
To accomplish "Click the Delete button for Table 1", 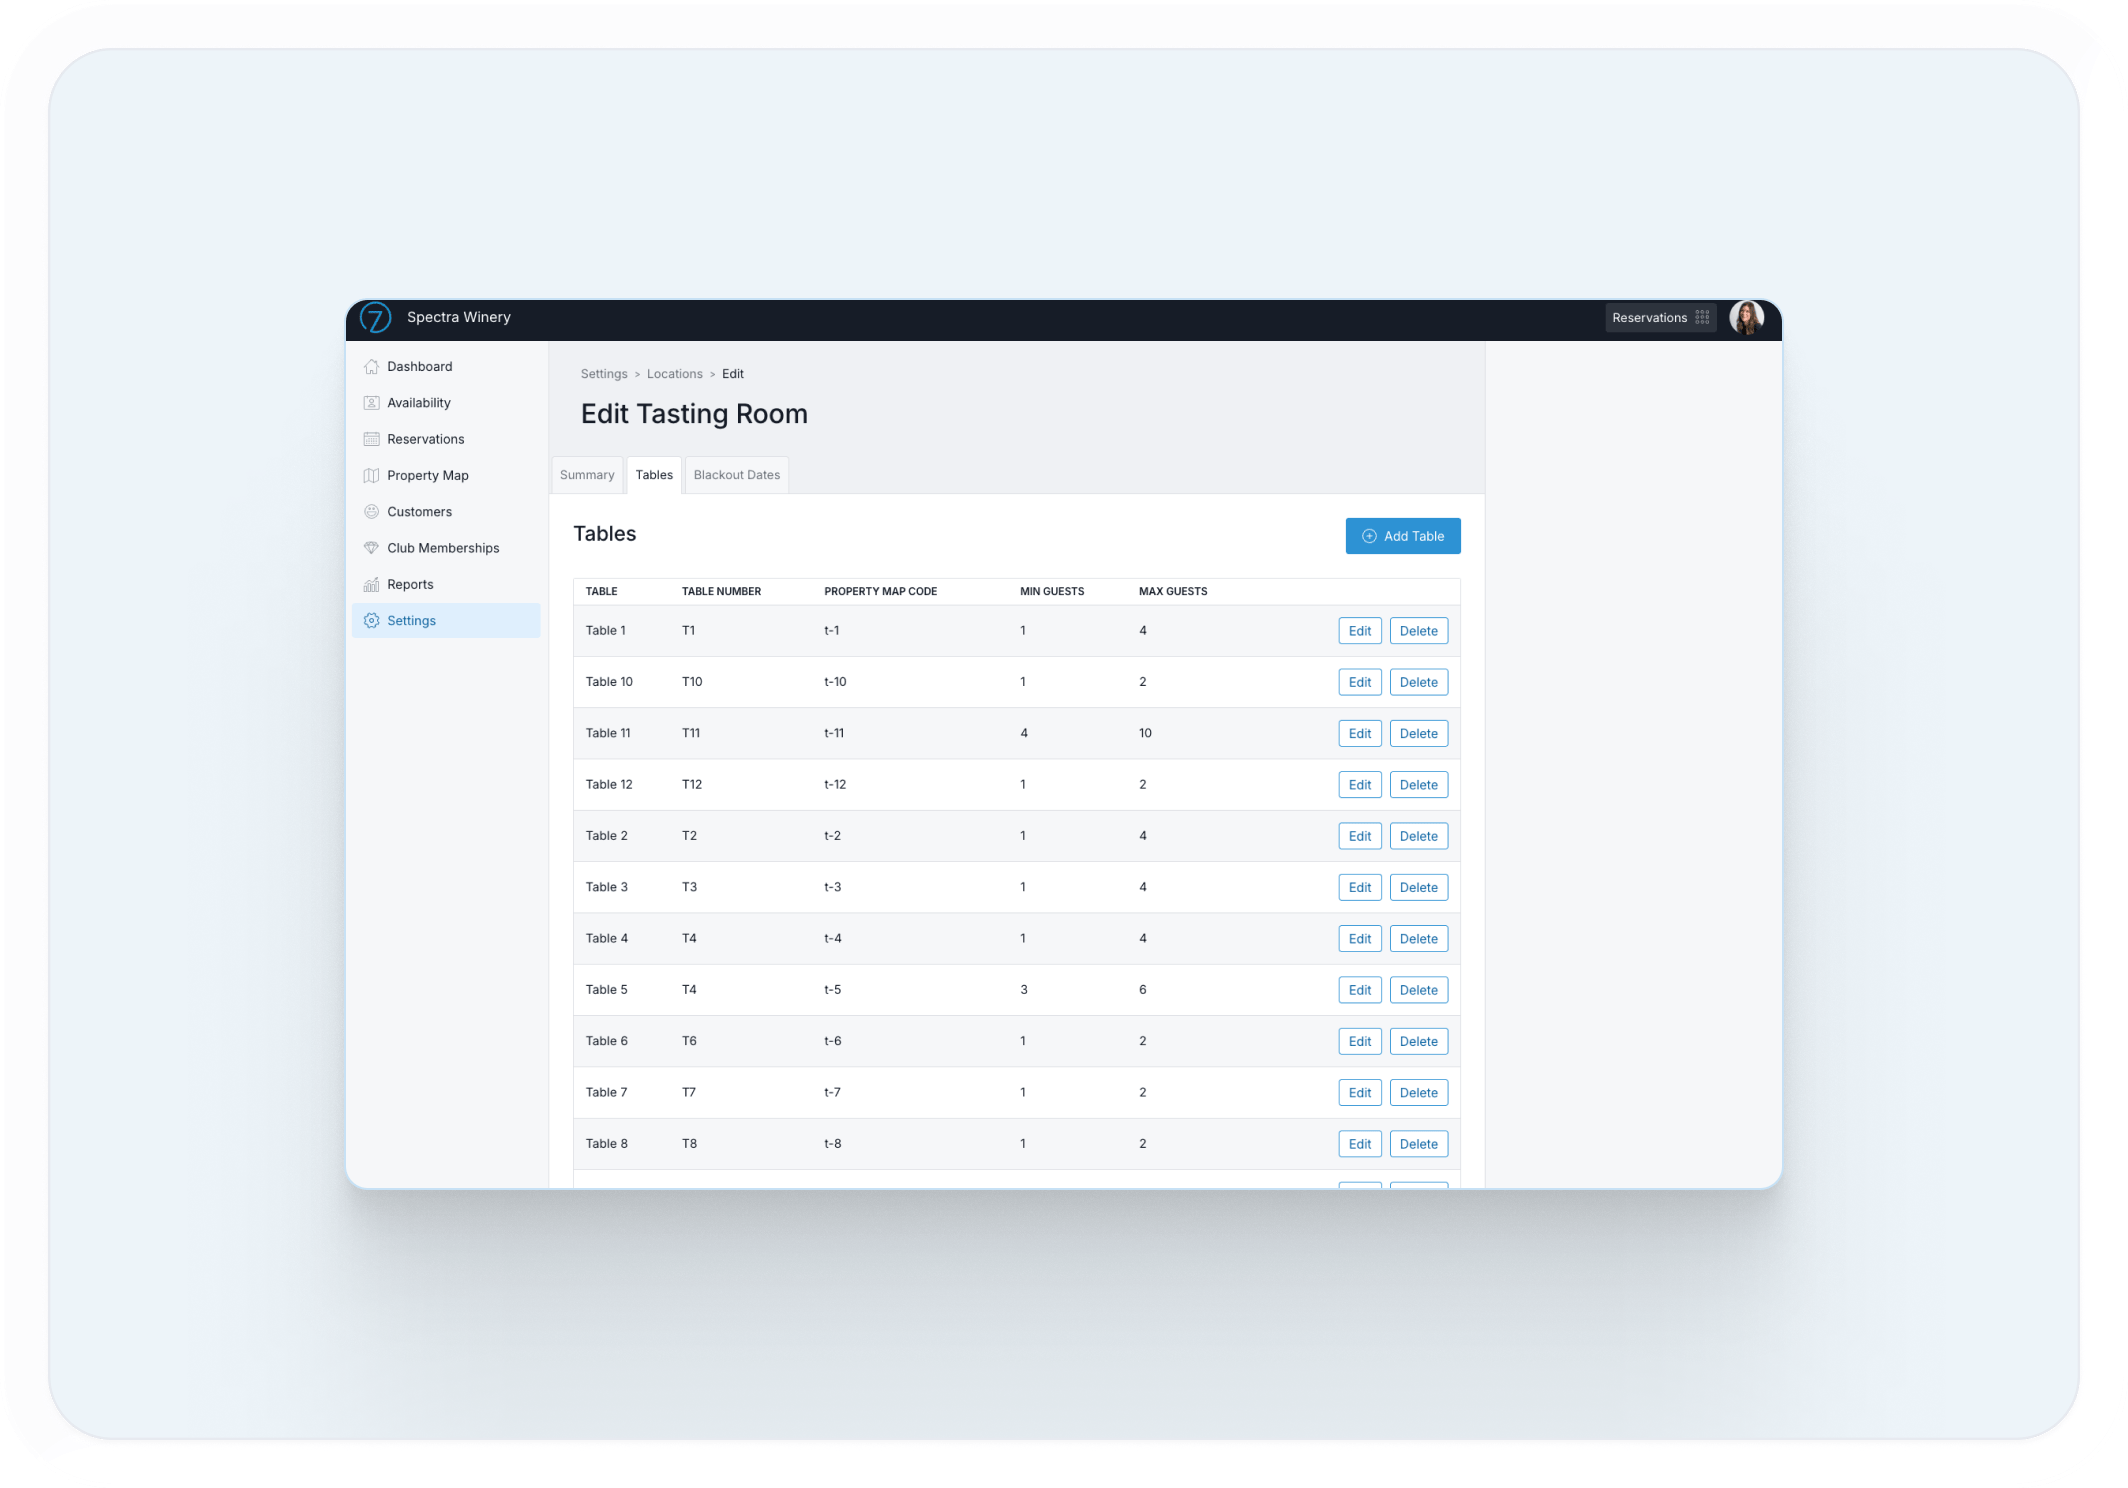I will click(1418, 631).
